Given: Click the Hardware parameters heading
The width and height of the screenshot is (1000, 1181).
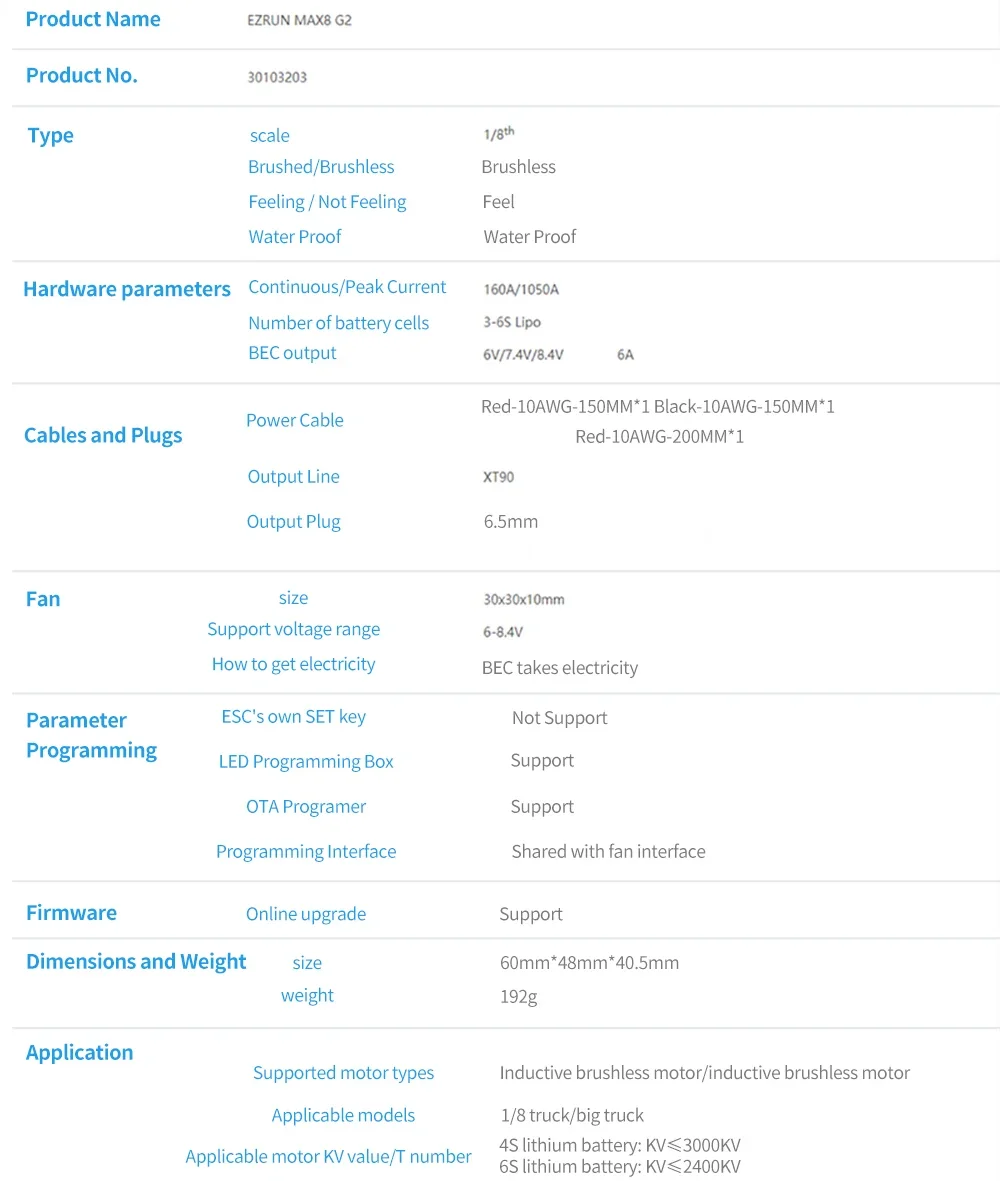Looking at the screenshot, I should coord(127,289).
